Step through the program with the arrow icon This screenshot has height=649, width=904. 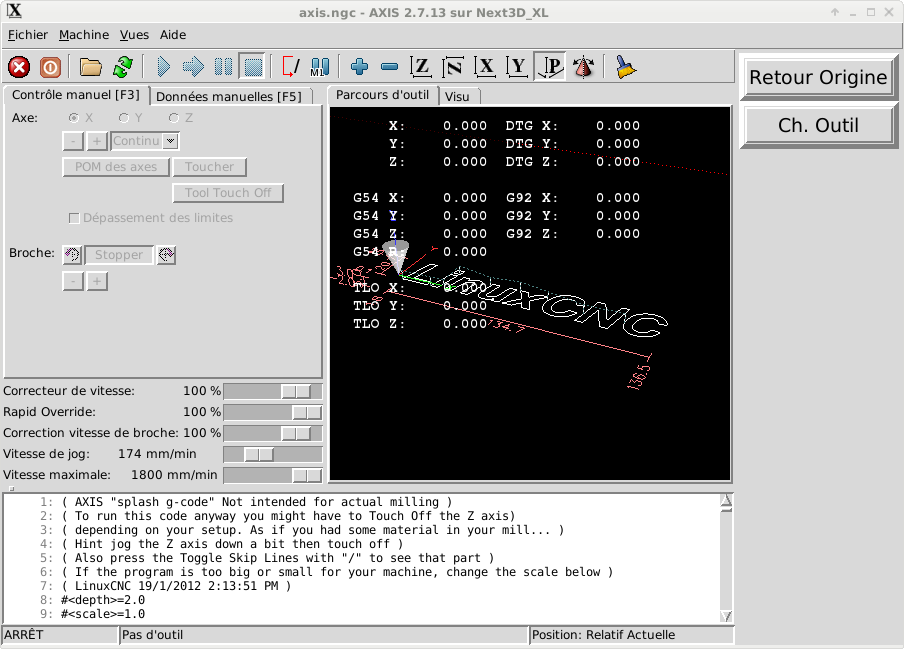point(193,67)
